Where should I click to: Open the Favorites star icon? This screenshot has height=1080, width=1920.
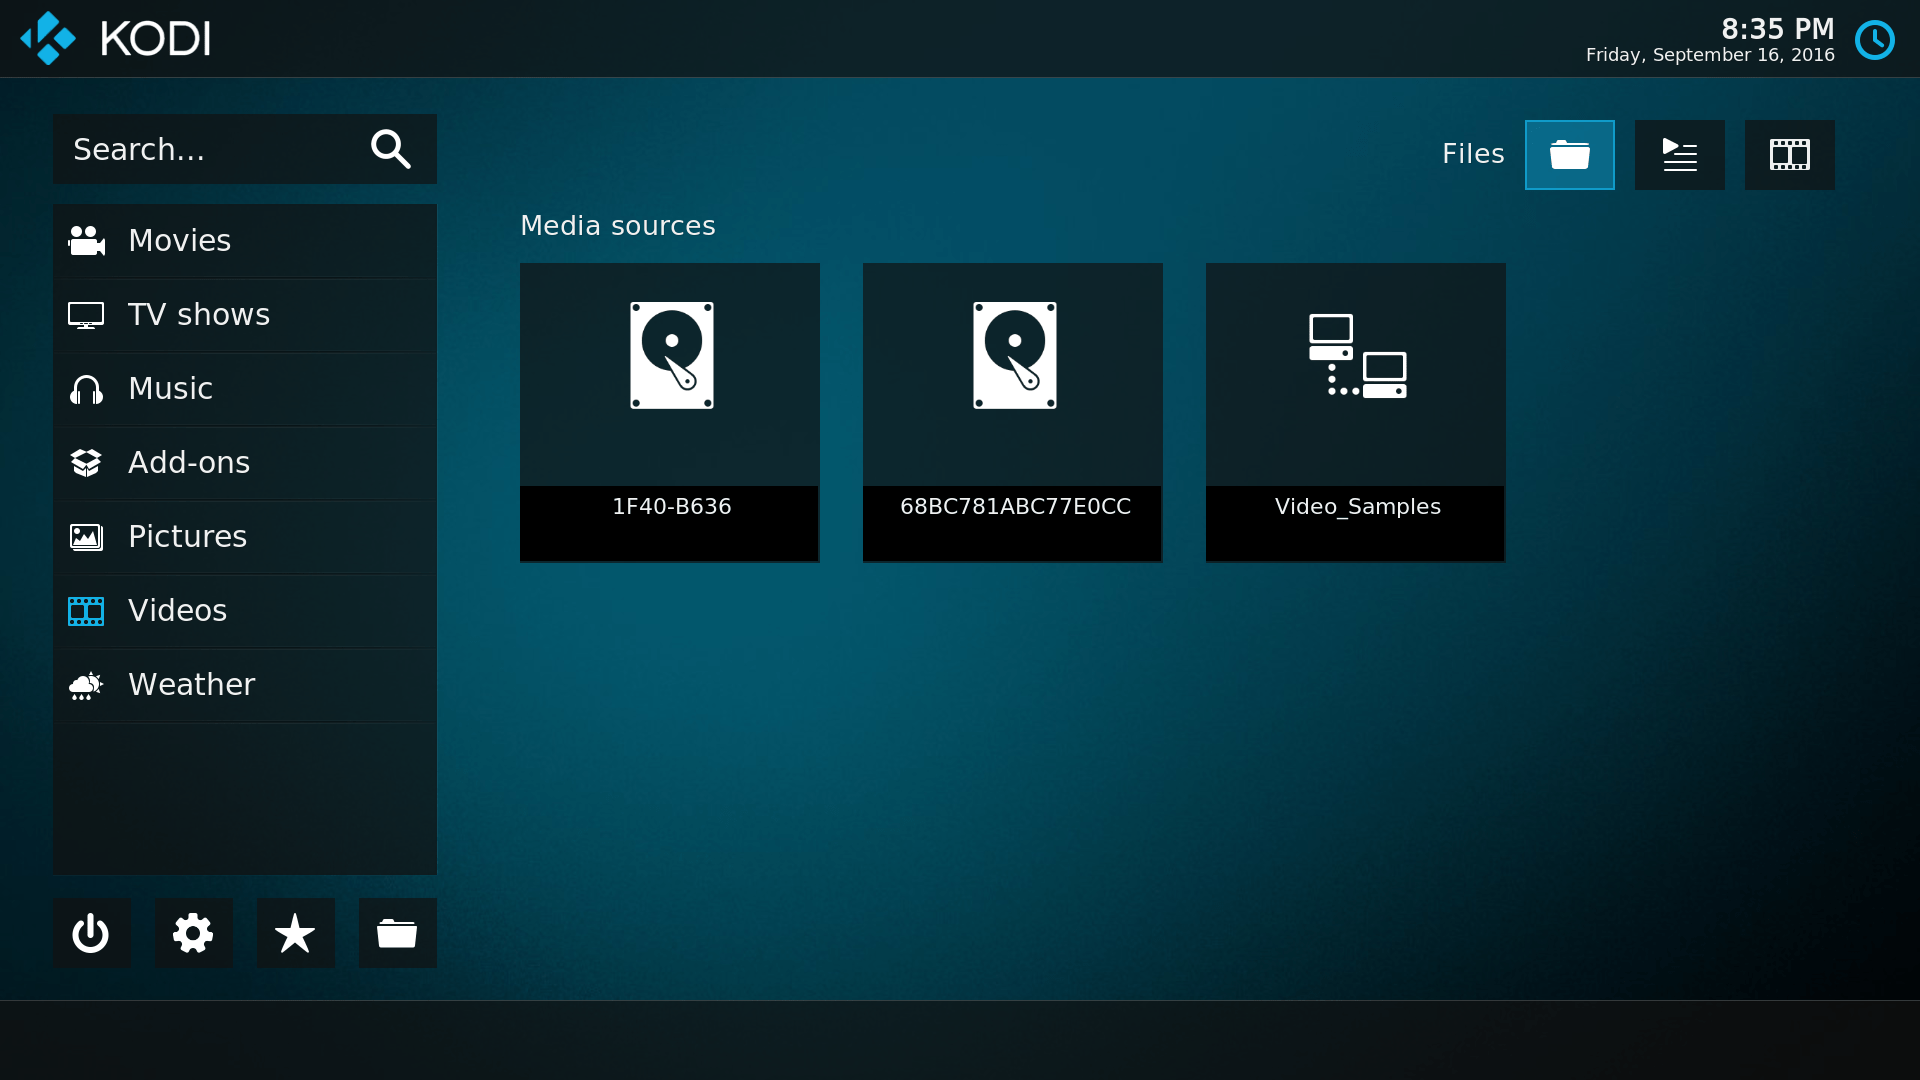tap(295, 933)
